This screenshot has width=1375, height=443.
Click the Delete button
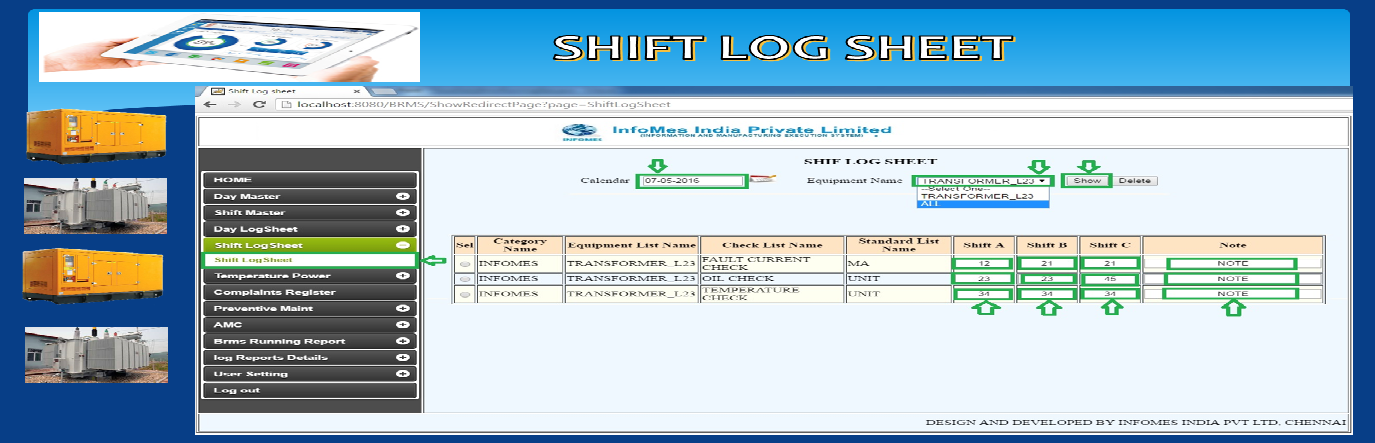click(1134, 181)
